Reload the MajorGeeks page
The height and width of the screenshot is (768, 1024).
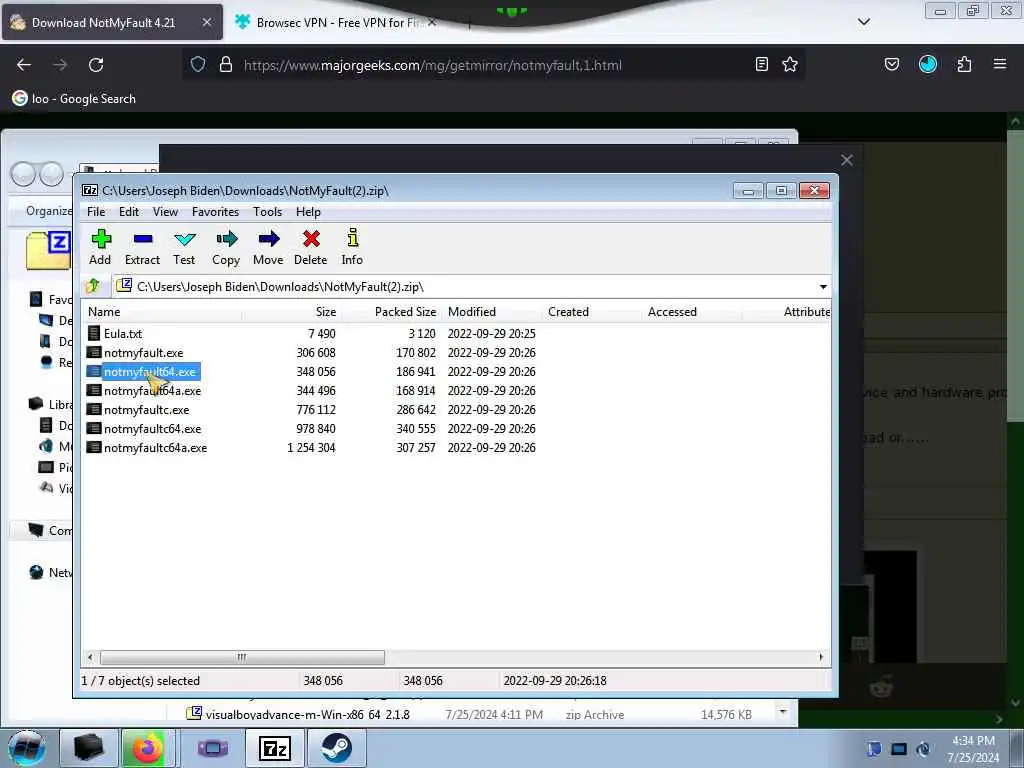point(96,65)
